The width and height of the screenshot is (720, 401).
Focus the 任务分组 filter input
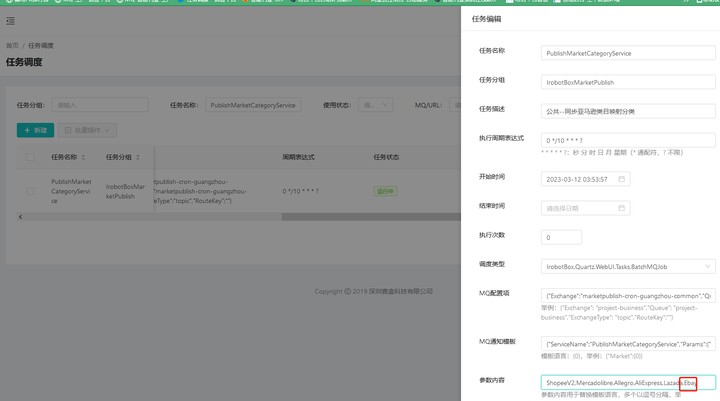tap(100, 105)
